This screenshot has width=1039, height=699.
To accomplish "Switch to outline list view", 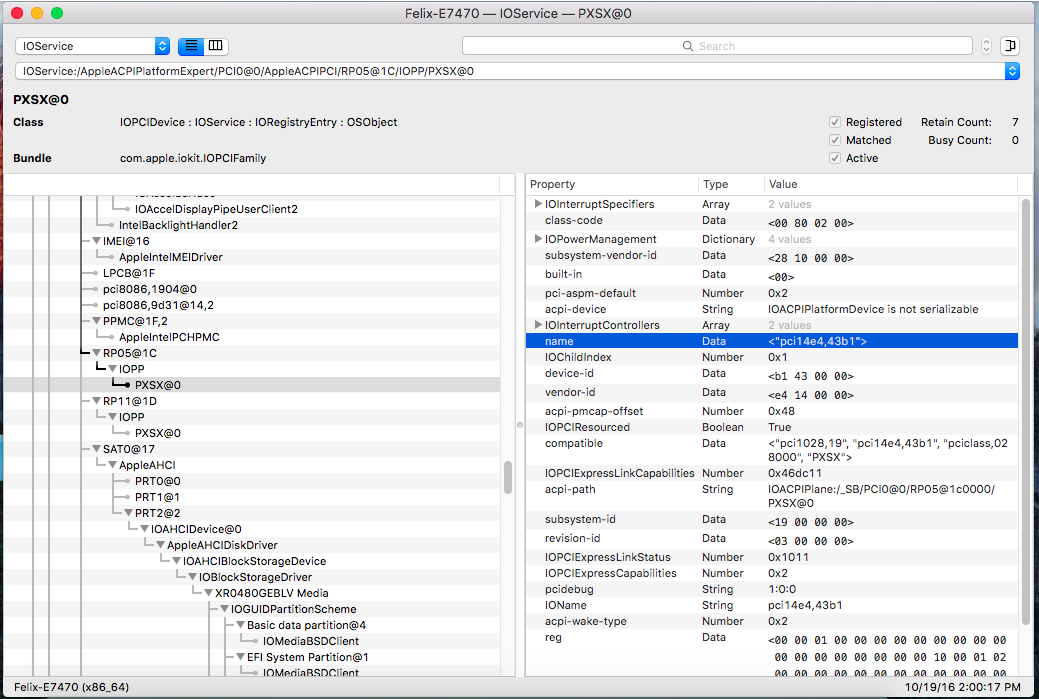I will click(191, 46).
